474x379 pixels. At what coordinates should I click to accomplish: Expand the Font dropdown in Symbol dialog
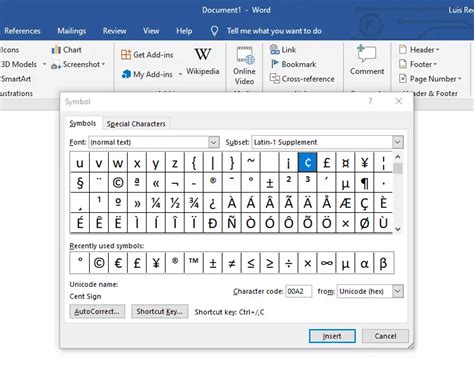(214, 142)
